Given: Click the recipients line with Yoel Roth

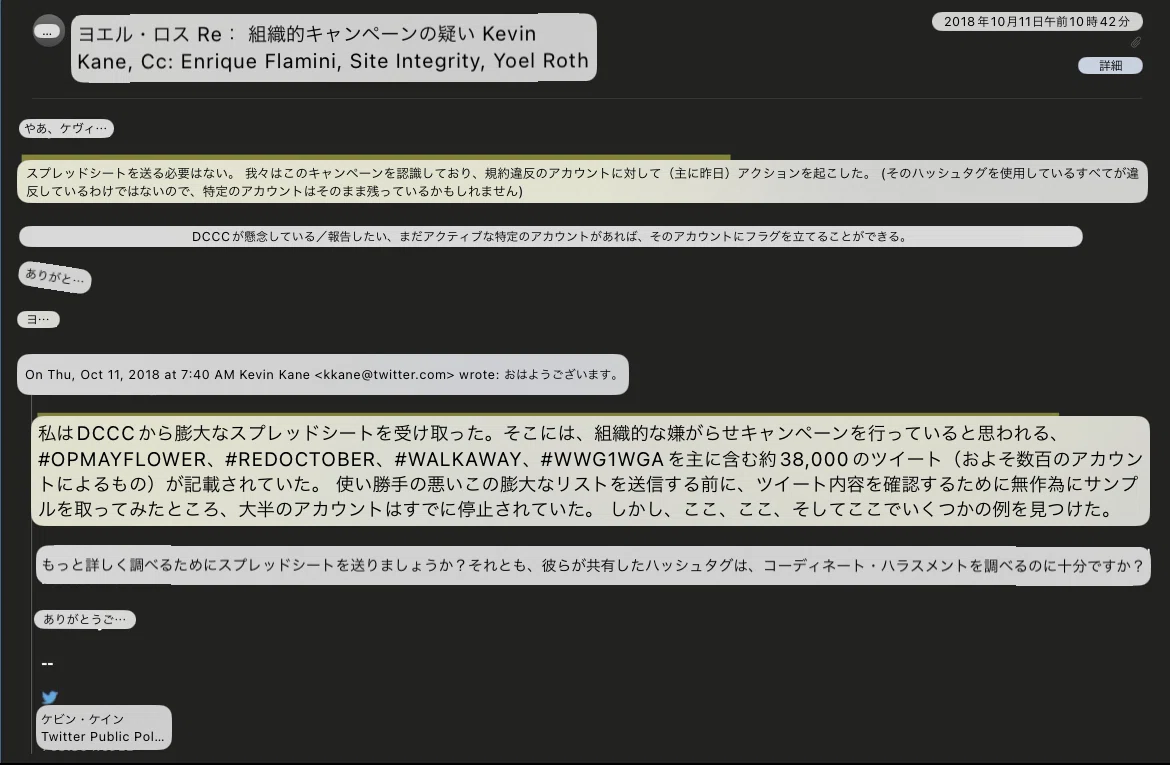Looking at the screenshot, I should 333,61.
